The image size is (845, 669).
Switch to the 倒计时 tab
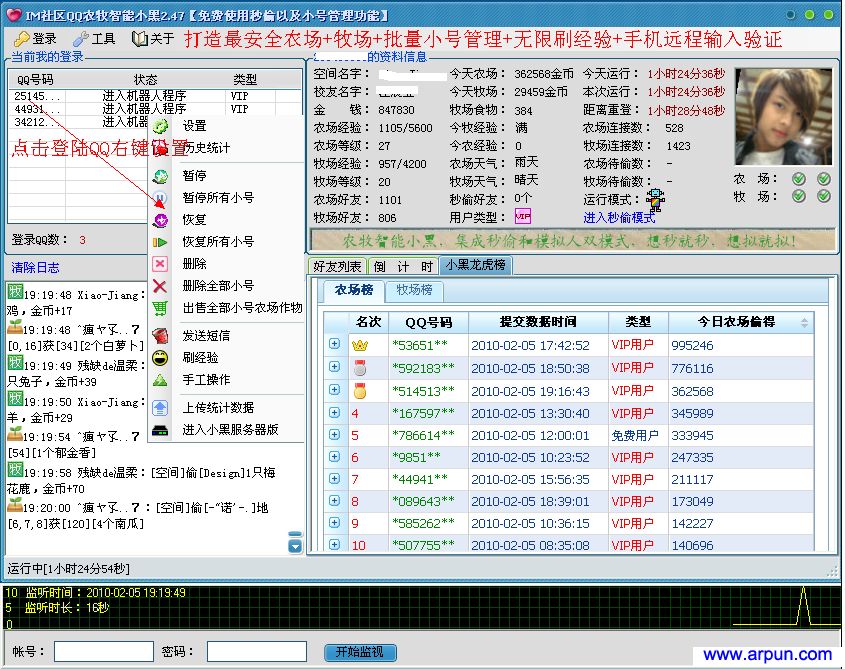coord(403,266)
